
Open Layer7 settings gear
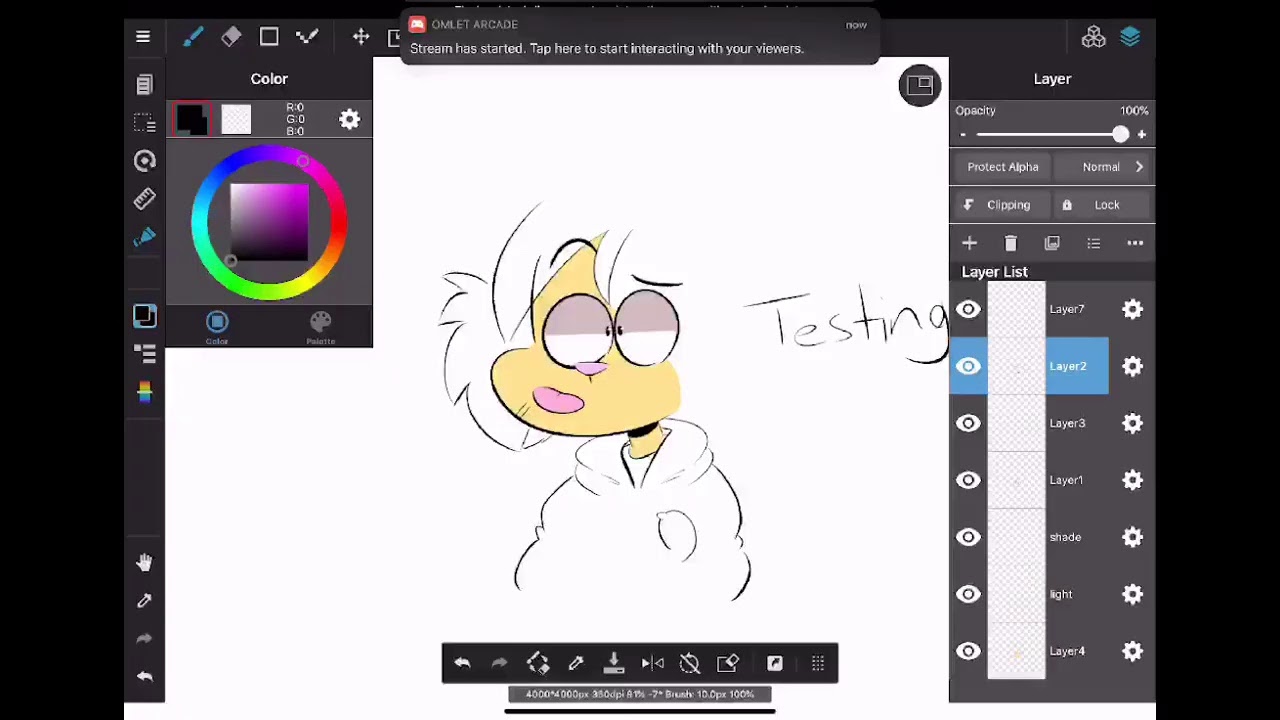click(1132, 310)
